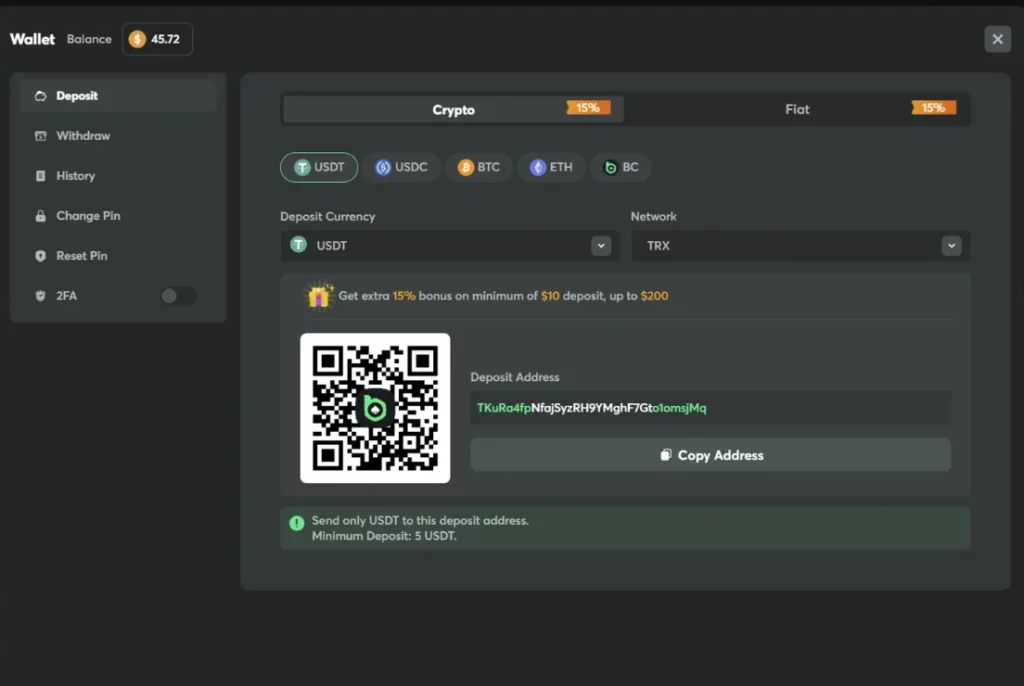1024x686 pixels.
Task: Open the Change Pin menu item
Action: pyautogui.click(x=118, y=216)
